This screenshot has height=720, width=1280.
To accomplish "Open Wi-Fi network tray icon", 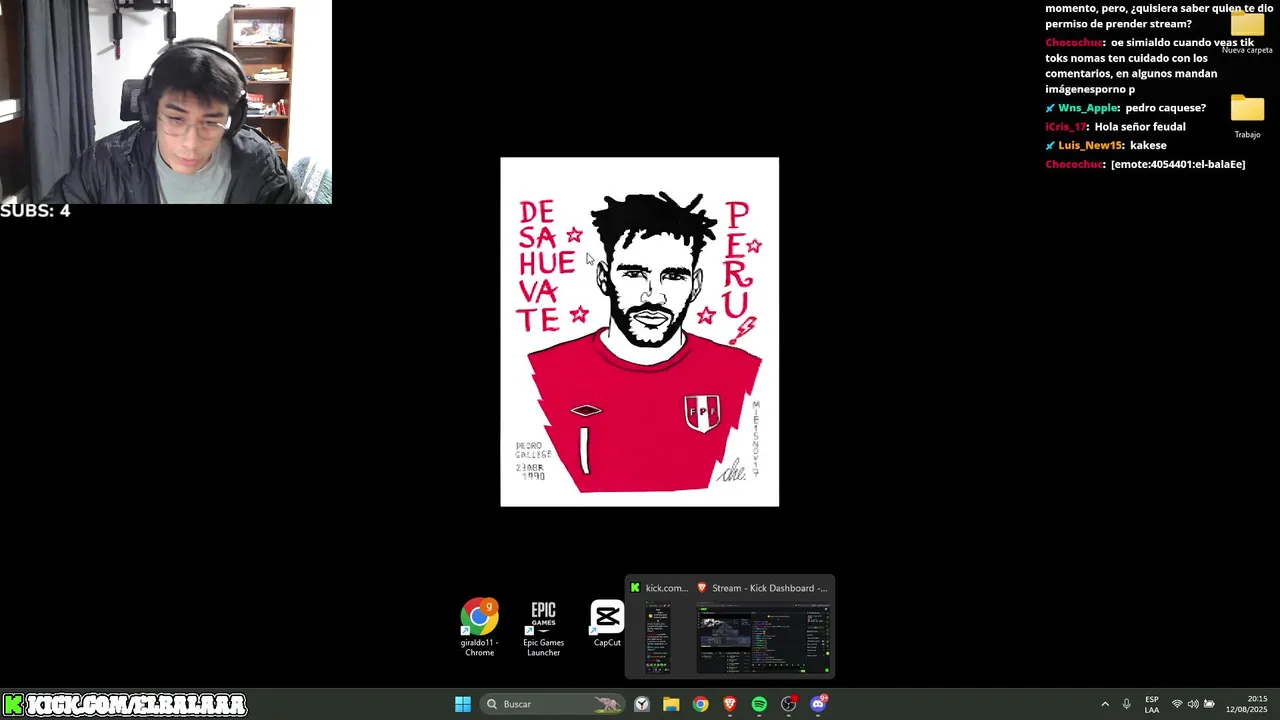I will (x=1177, y=704).
